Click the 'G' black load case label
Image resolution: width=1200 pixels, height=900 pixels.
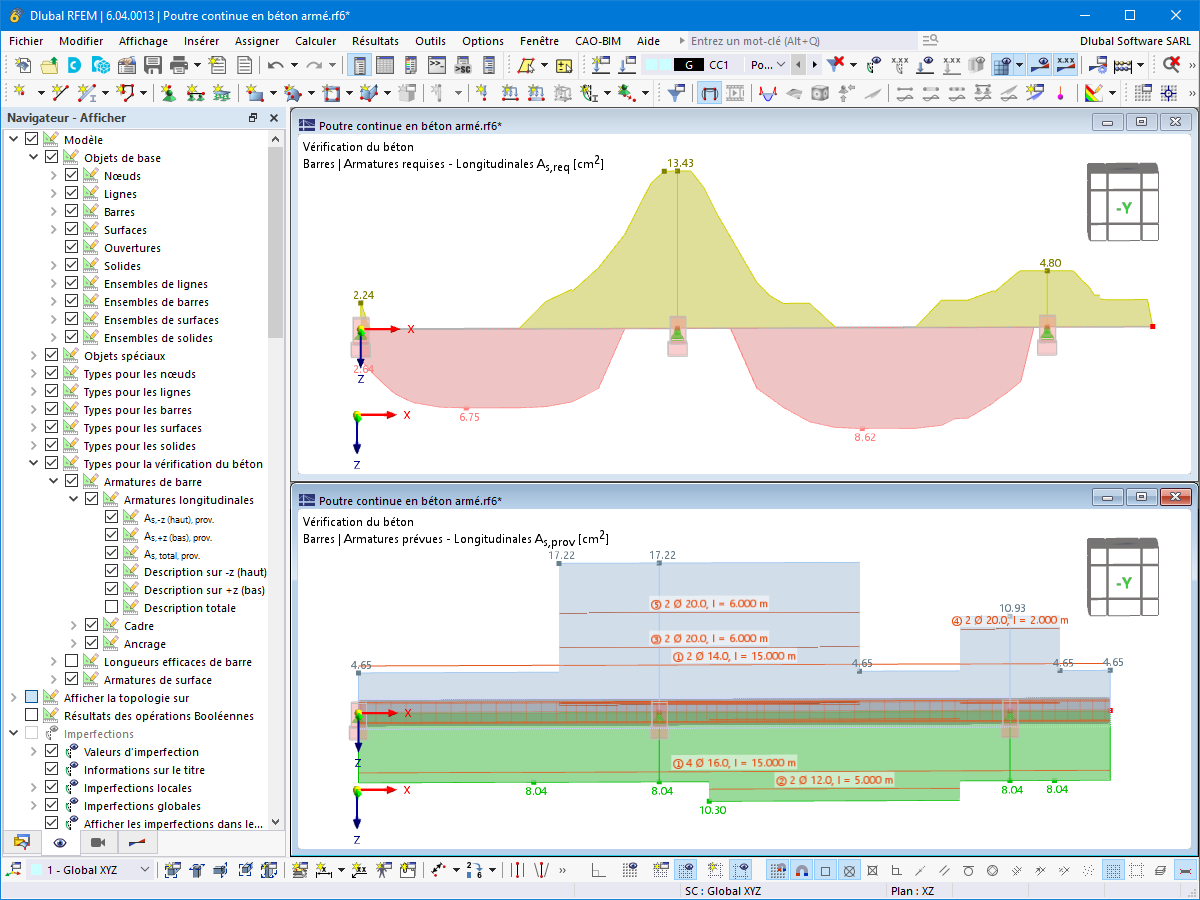pyautogui.click(x=689, y=65)
